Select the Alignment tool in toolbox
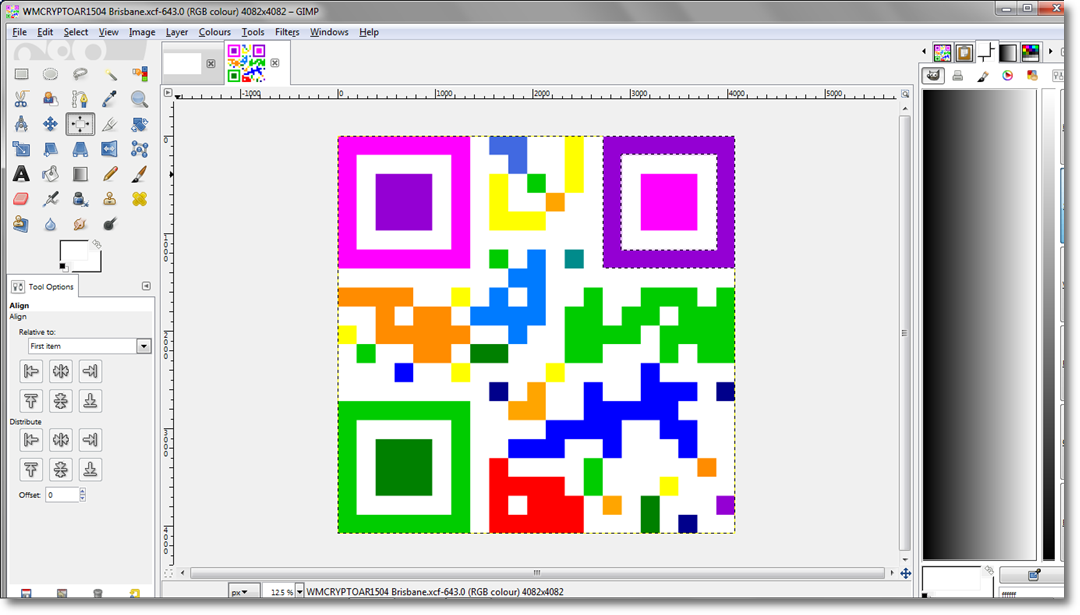 [x=80, y=124]
